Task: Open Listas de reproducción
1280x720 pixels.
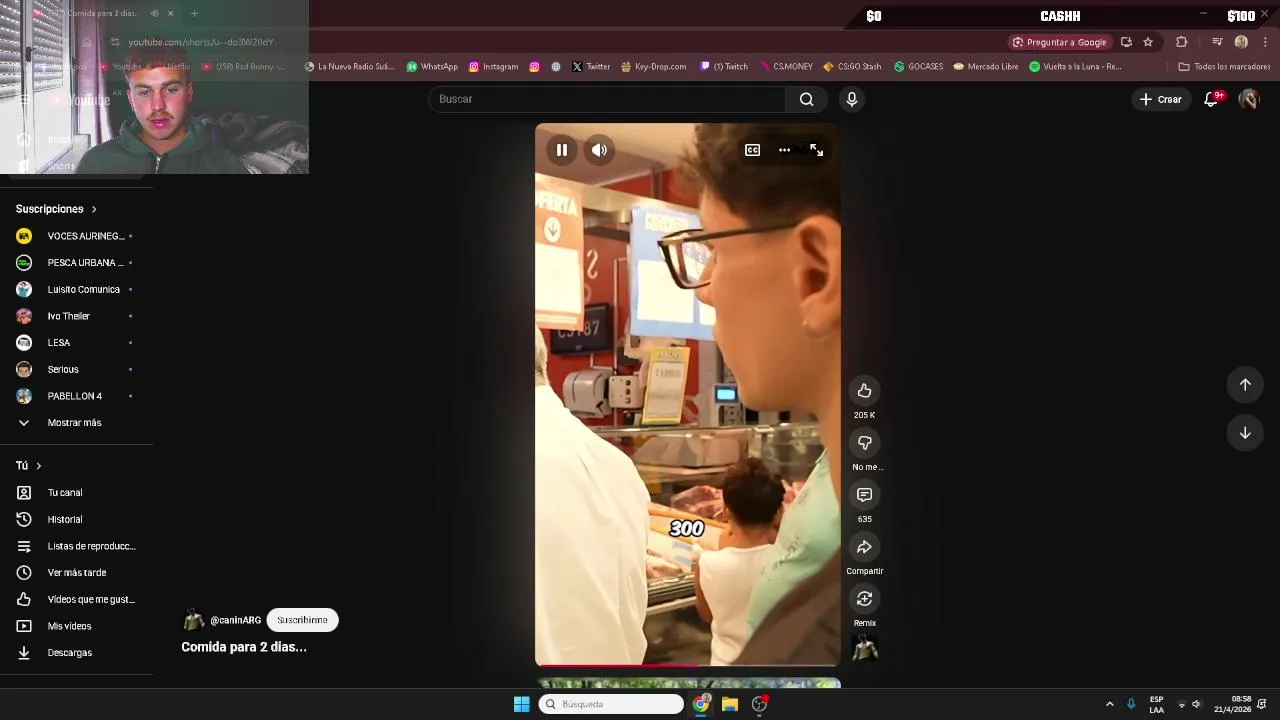Action: point(77,546)
